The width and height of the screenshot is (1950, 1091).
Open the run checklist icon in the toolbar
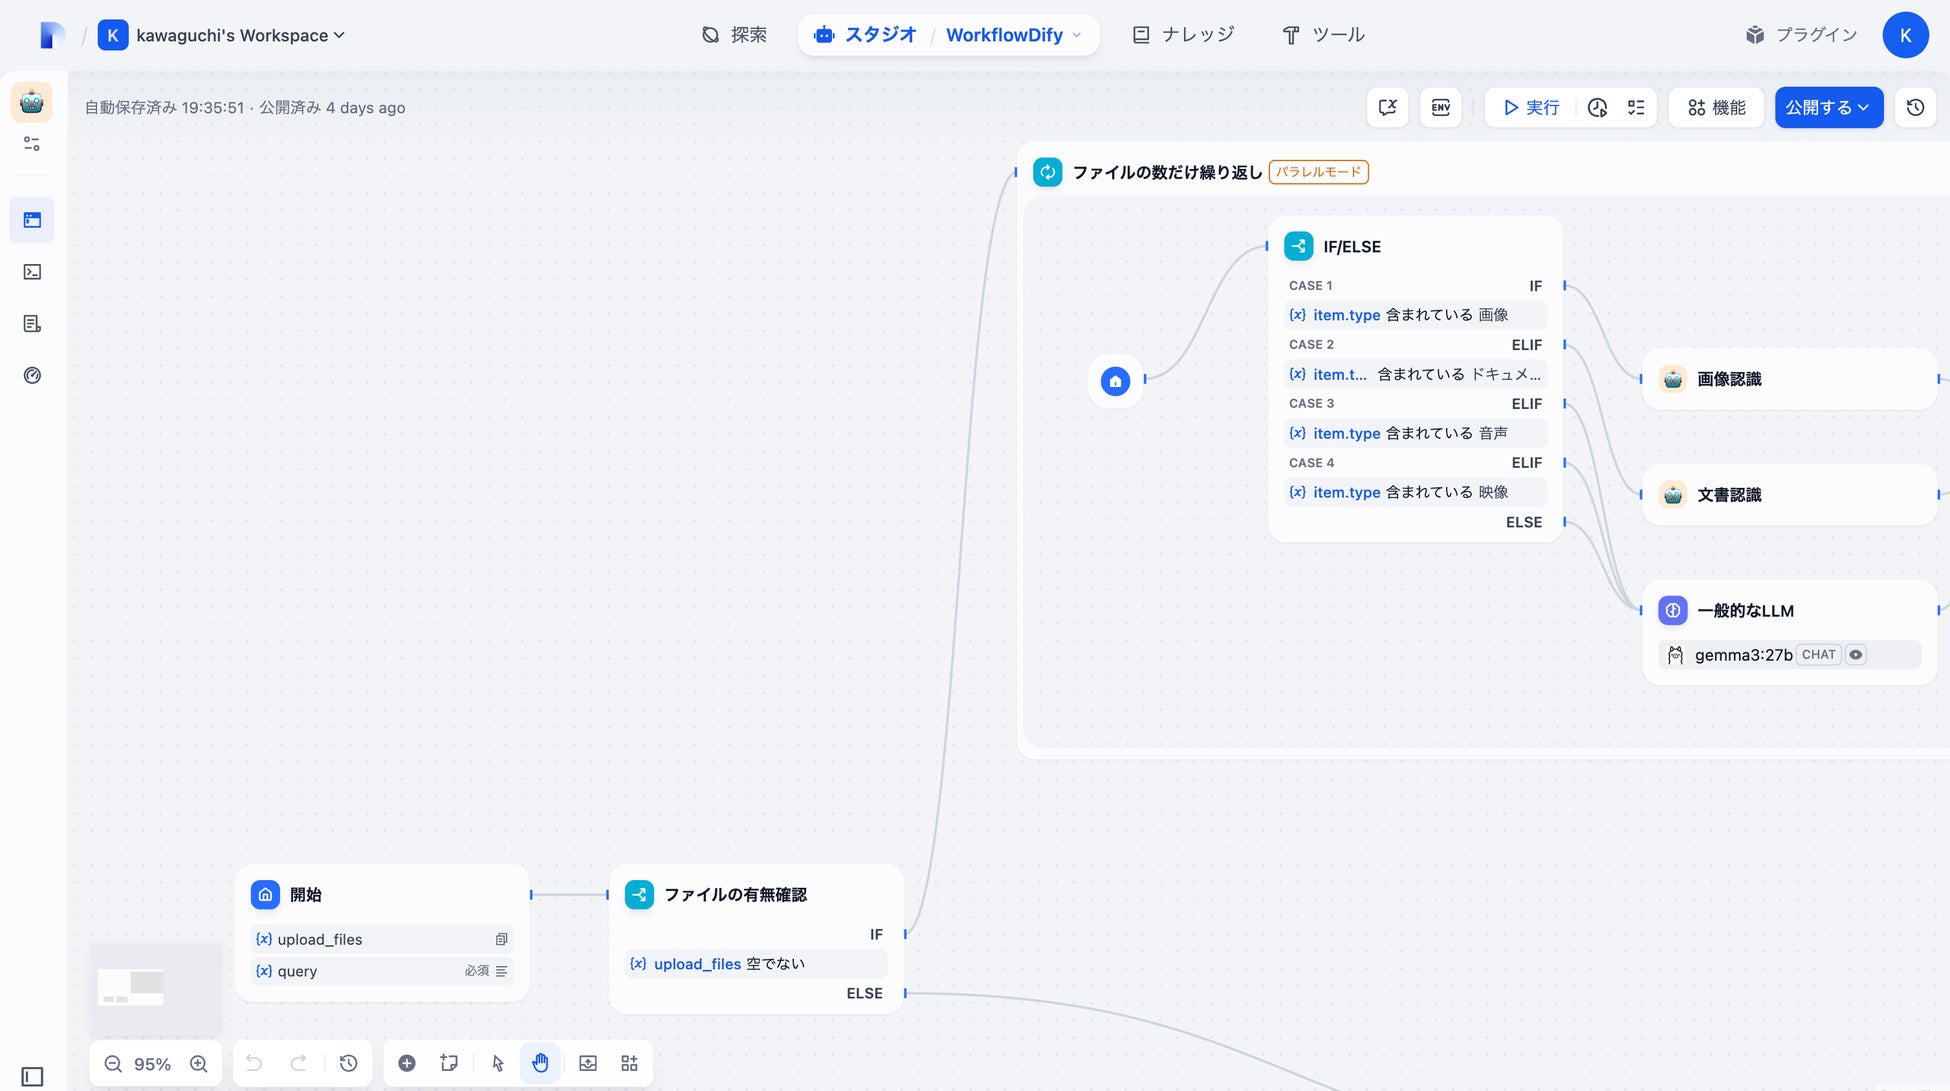pos(1636,107)
